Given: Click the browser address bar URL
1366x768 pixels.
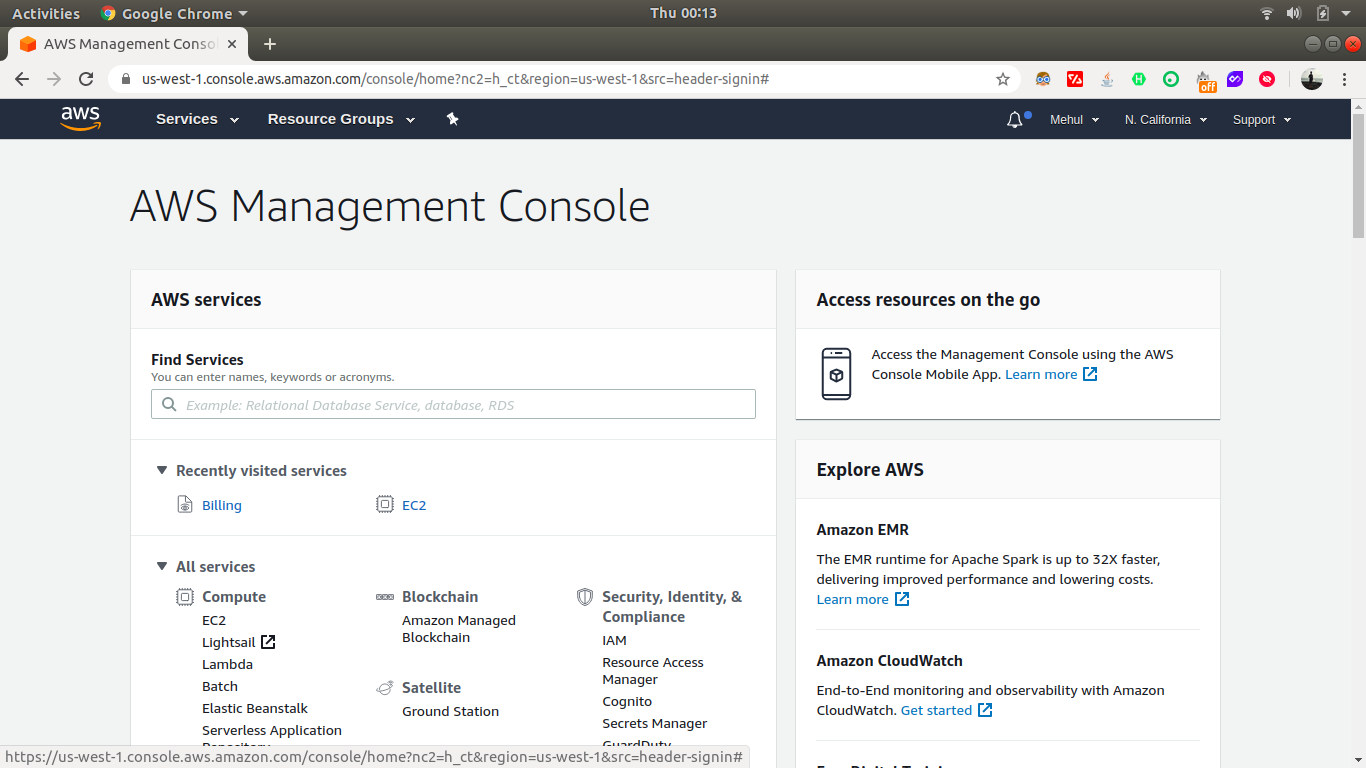Looking at the screenshot, I should click(x=455, y=79).
